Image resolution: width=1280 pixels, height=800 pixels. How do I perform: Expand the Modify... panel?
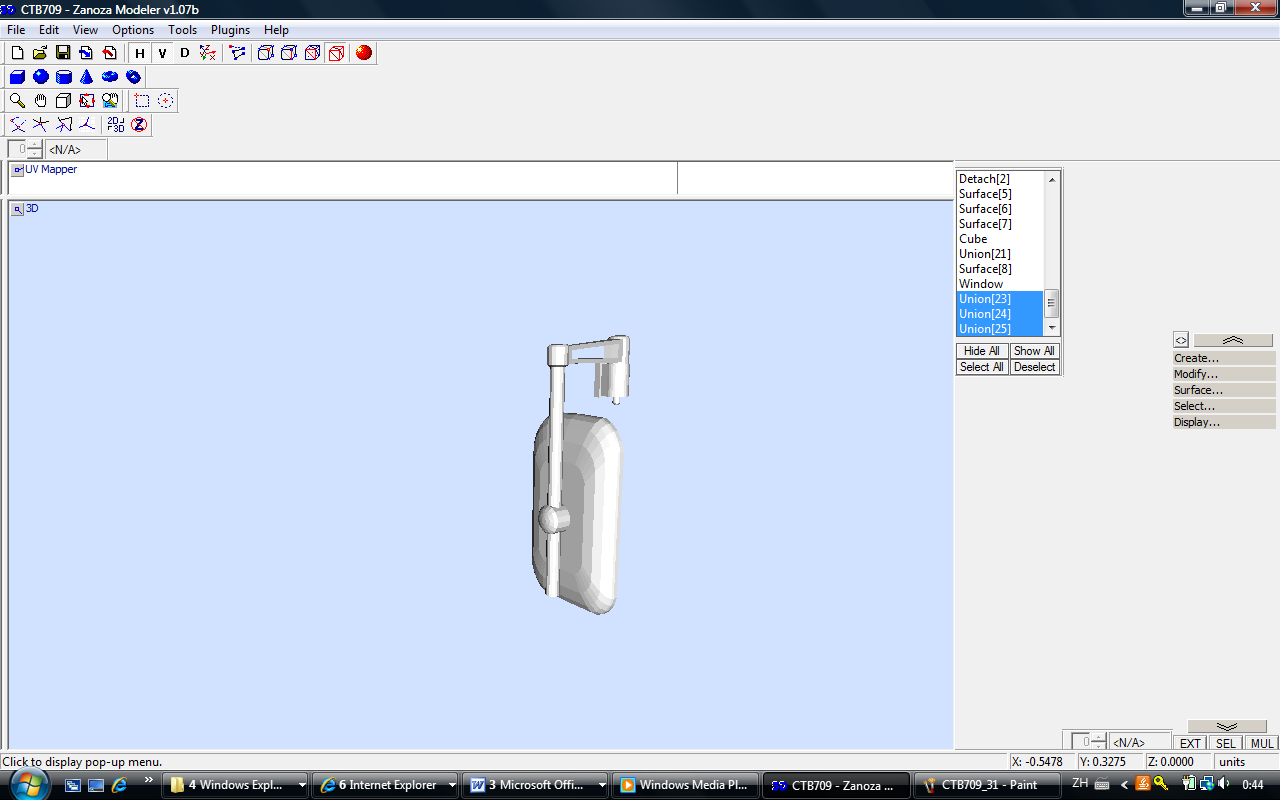(1224, 374)
